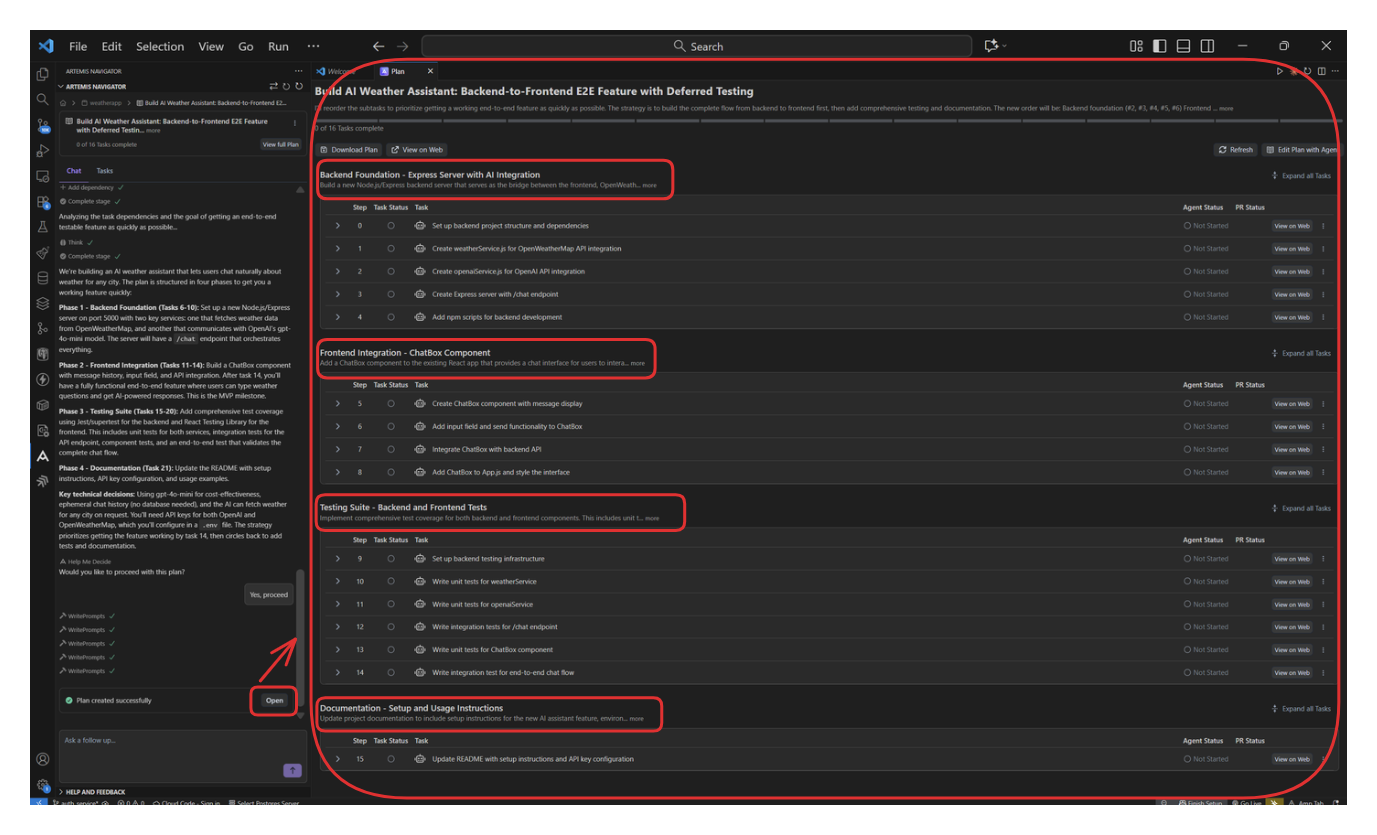Click the robot agent icon for step 0
Image resolution: width=1377 pixels, height=835 pixels.
tap(420, 226)
